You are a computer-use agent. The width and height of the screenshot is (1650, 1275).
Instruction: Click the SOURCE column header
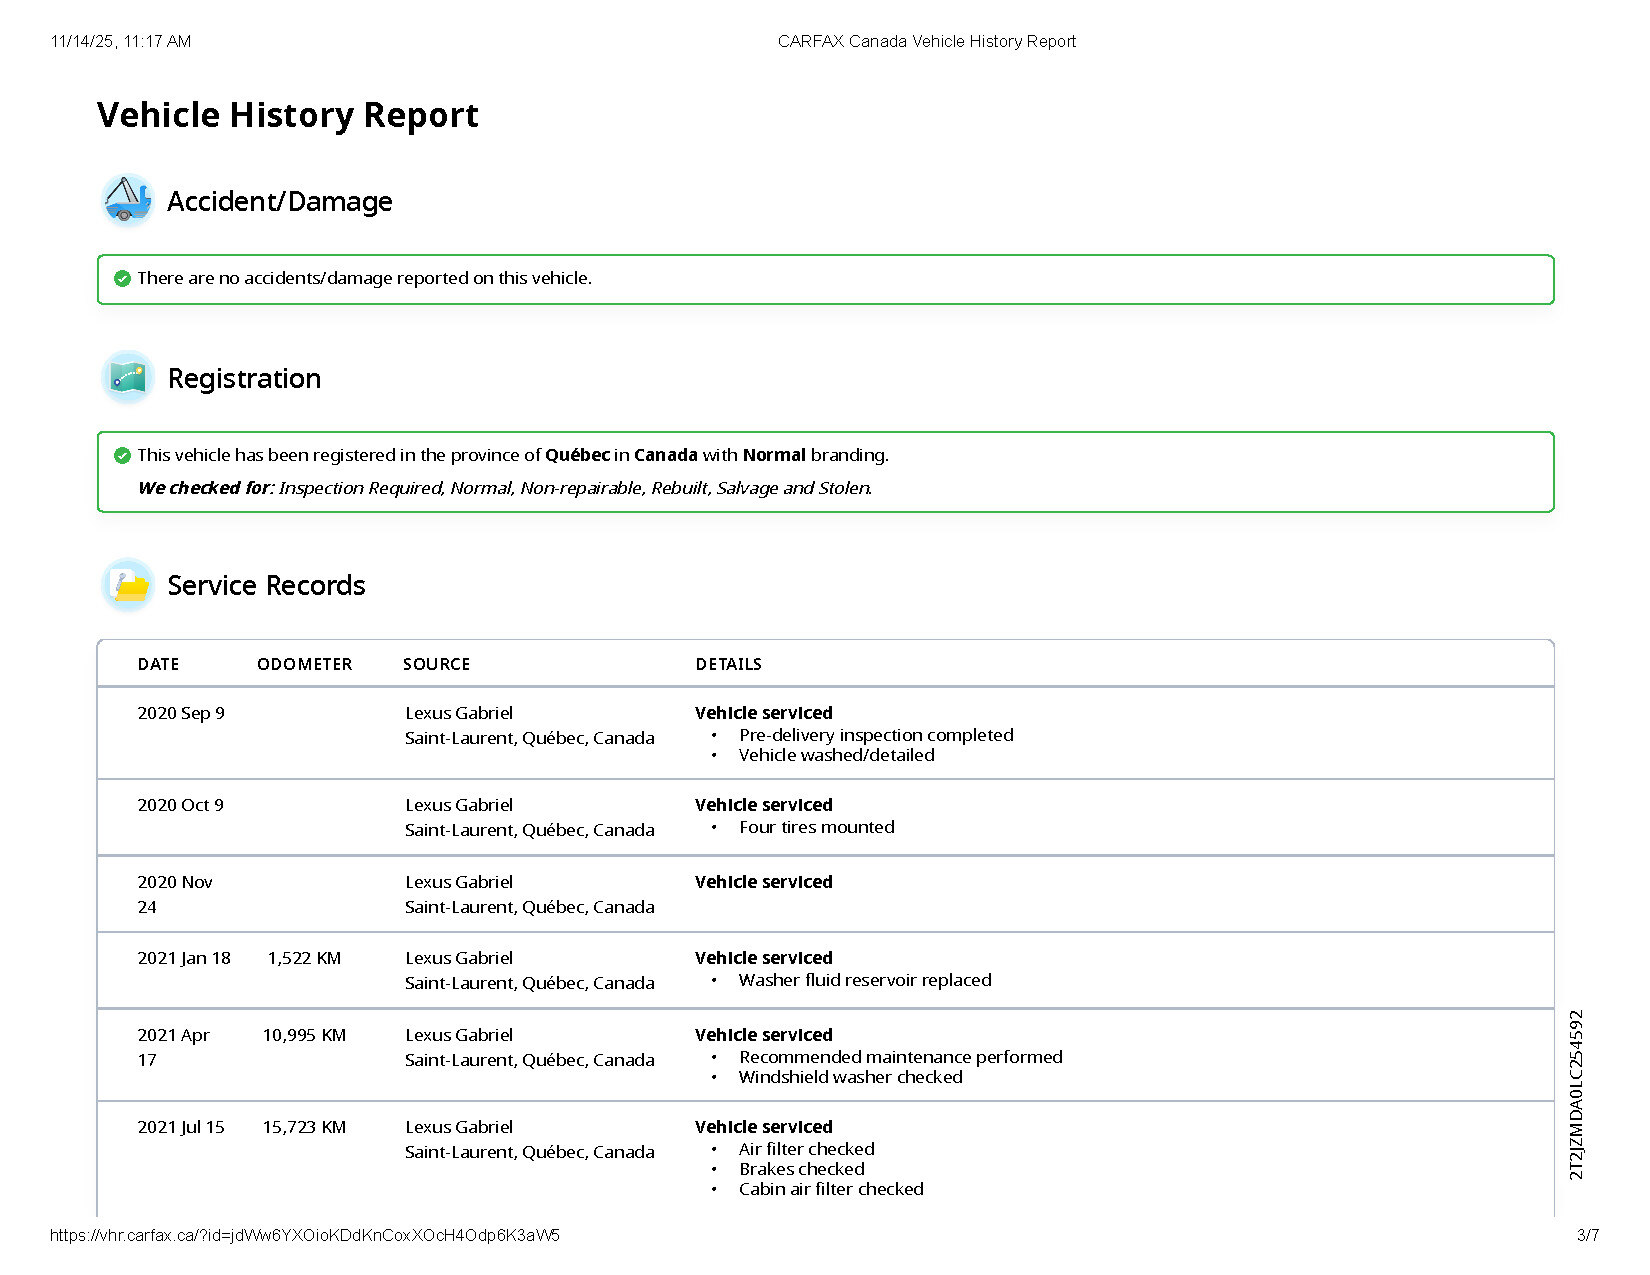click(x=436, y=664)
